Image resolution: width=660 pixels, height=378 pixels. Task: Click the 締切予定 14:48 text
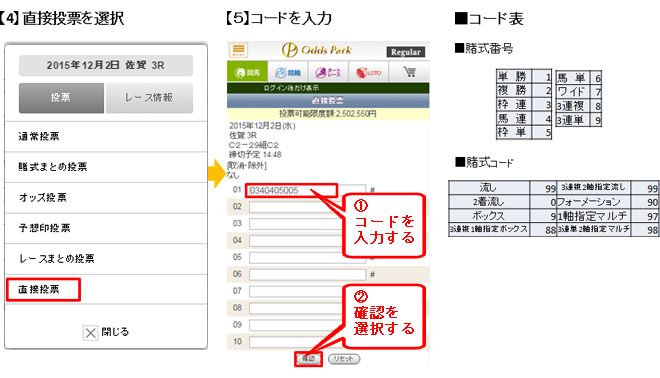coord(255,154)
